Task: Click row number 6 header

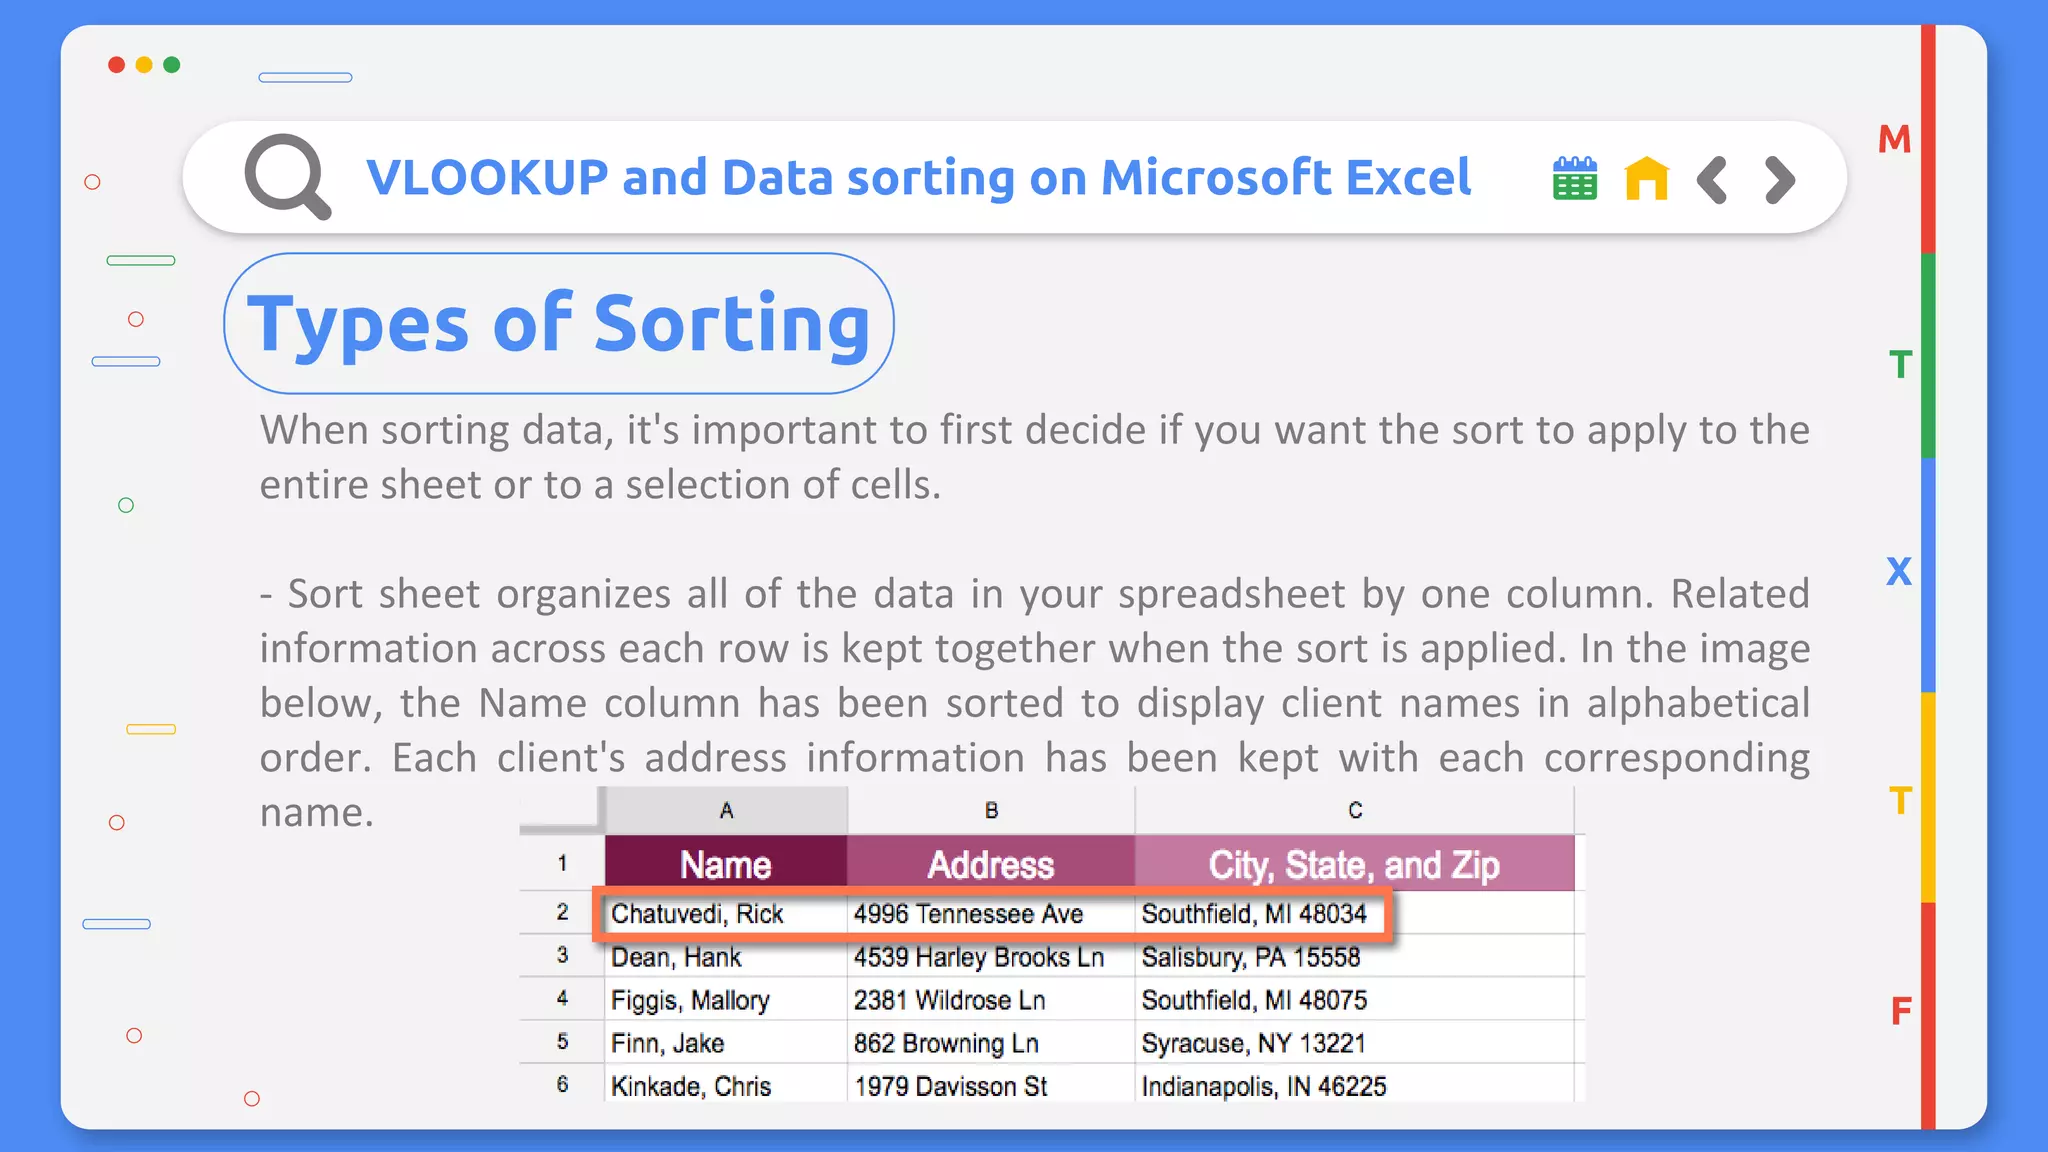Action: point(562,1084)
